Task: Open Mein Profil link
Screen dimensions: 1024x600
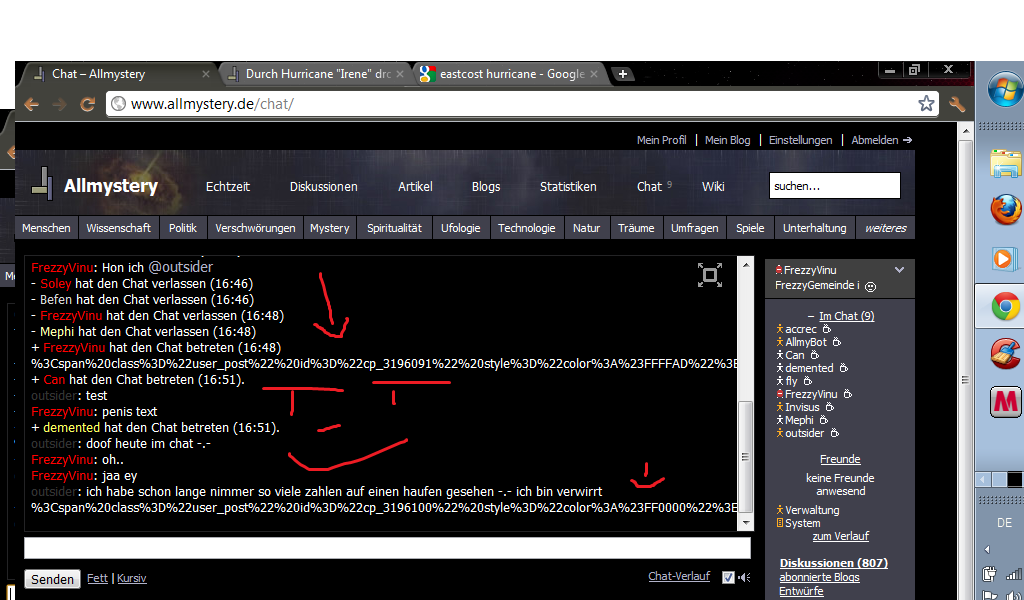Action: click(x=662, y=140)
